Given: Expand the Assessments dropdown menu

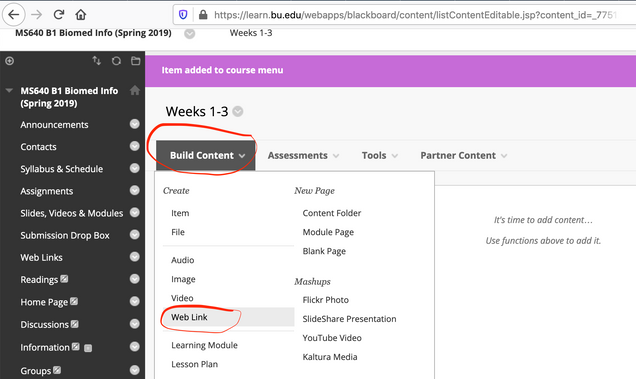Looking at the screenshot, I should pyautogui.click(x=303, y=155).
